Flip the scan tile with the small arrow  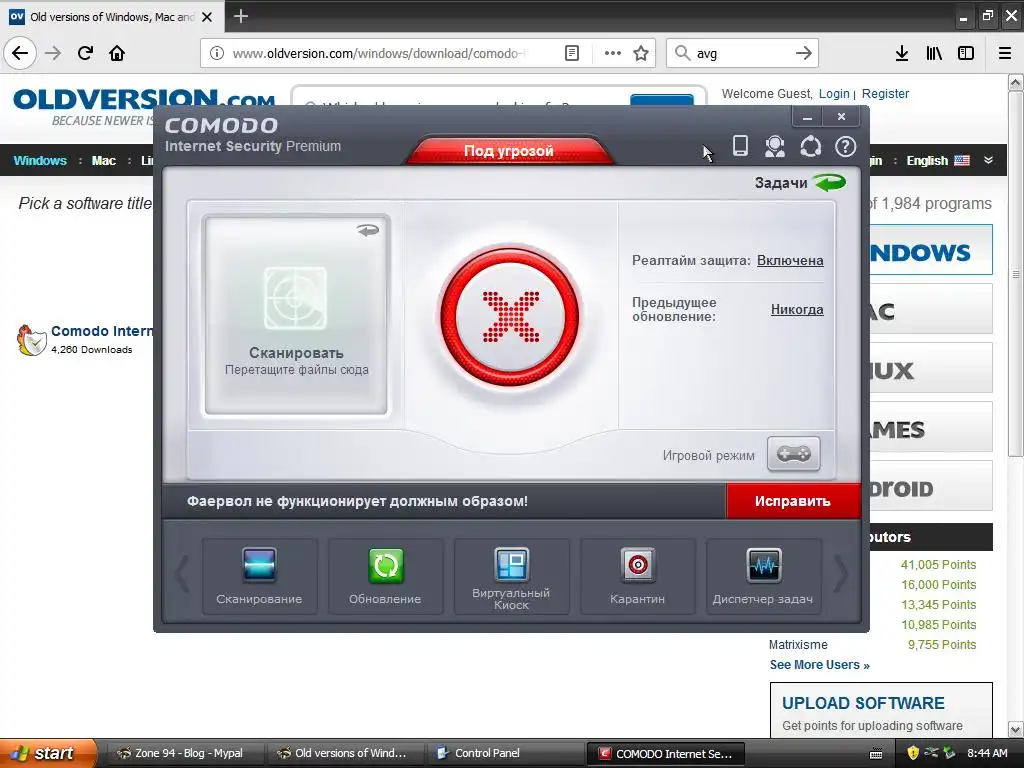[x=368, y=230]
